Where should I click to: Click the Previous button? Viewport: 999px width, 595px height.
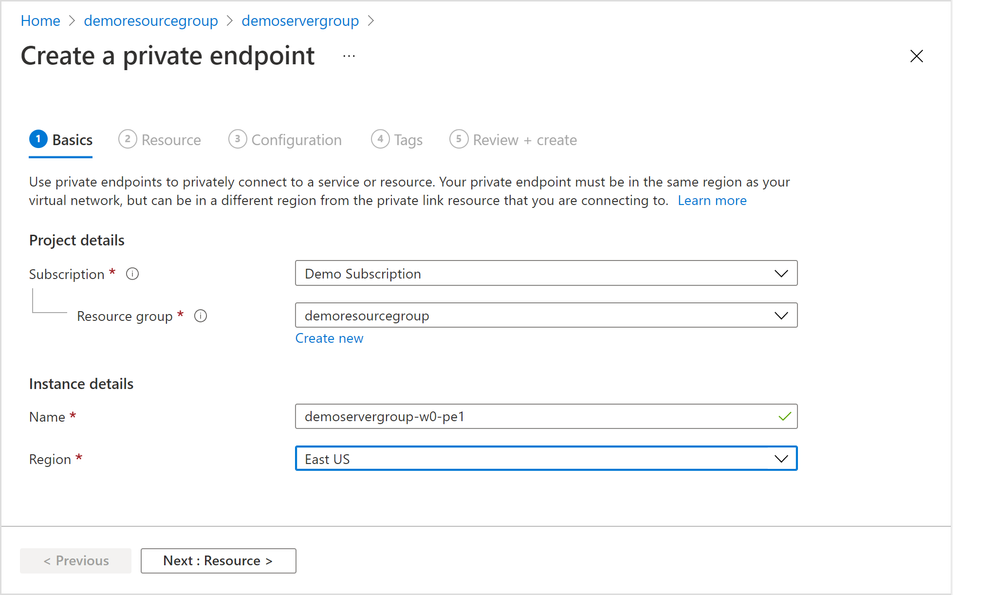point(76,561)
